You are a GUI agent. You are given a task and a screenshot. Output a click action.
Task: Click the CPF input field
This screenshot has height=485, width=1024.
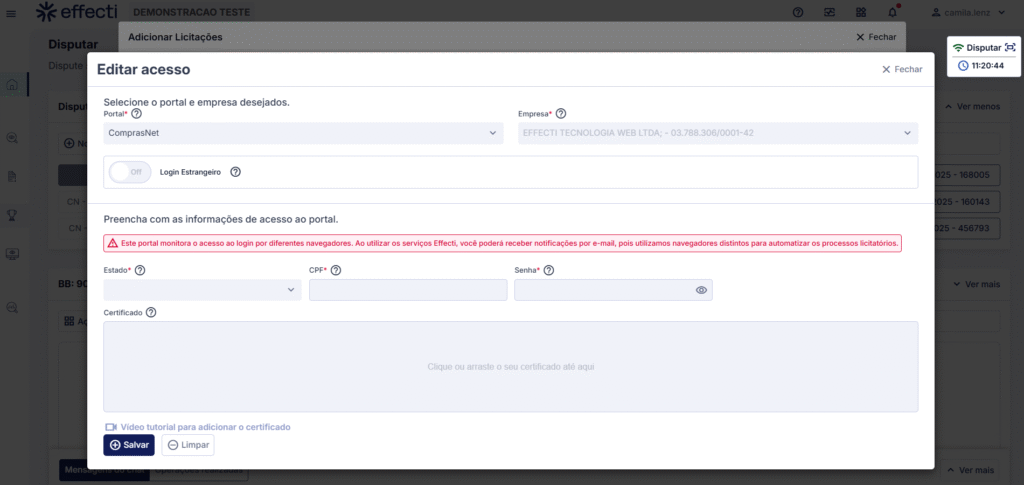click(x=408, y=290)
